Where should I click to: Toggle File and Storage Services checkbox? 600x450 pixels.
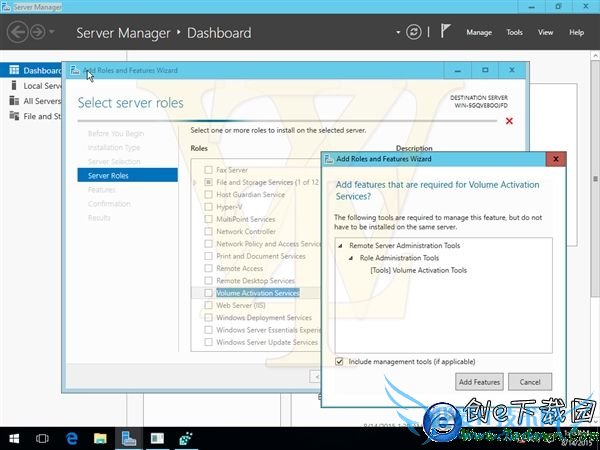pos(208,182)
